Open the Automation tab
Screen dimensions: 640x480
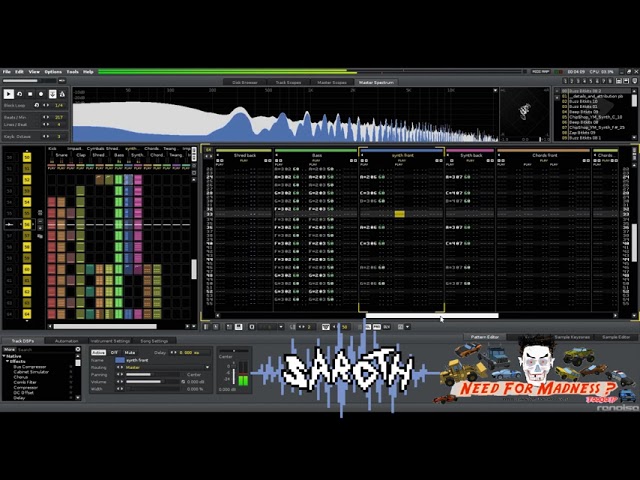coord(66,341)
